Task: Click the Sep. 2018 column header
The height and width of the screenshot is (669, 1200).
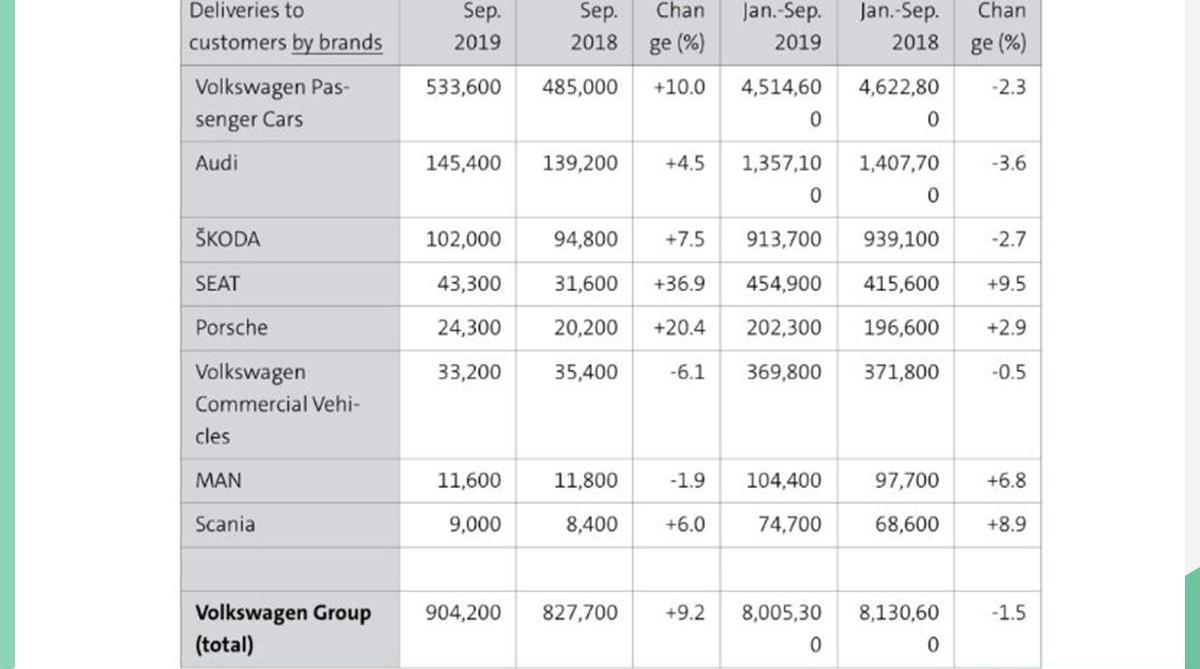Action: [x=592, y=27]
